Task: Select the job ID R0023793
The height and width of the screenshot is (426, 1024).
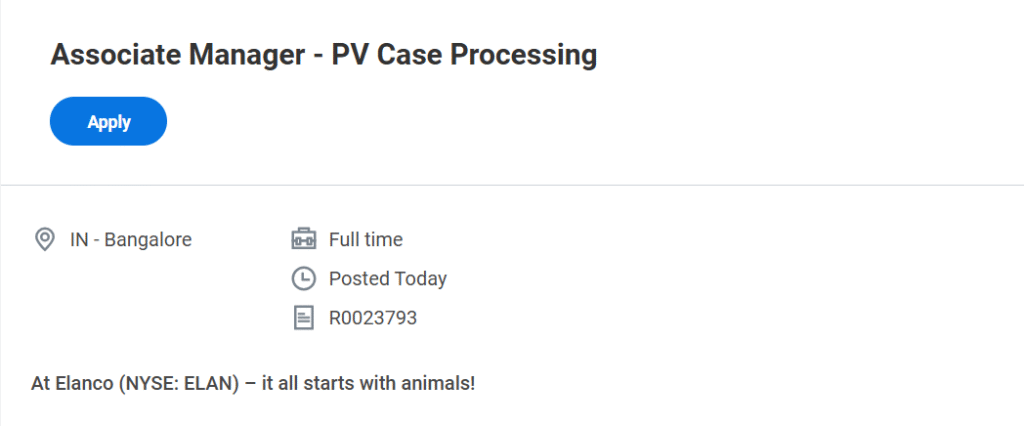Action: coord(373,319)
